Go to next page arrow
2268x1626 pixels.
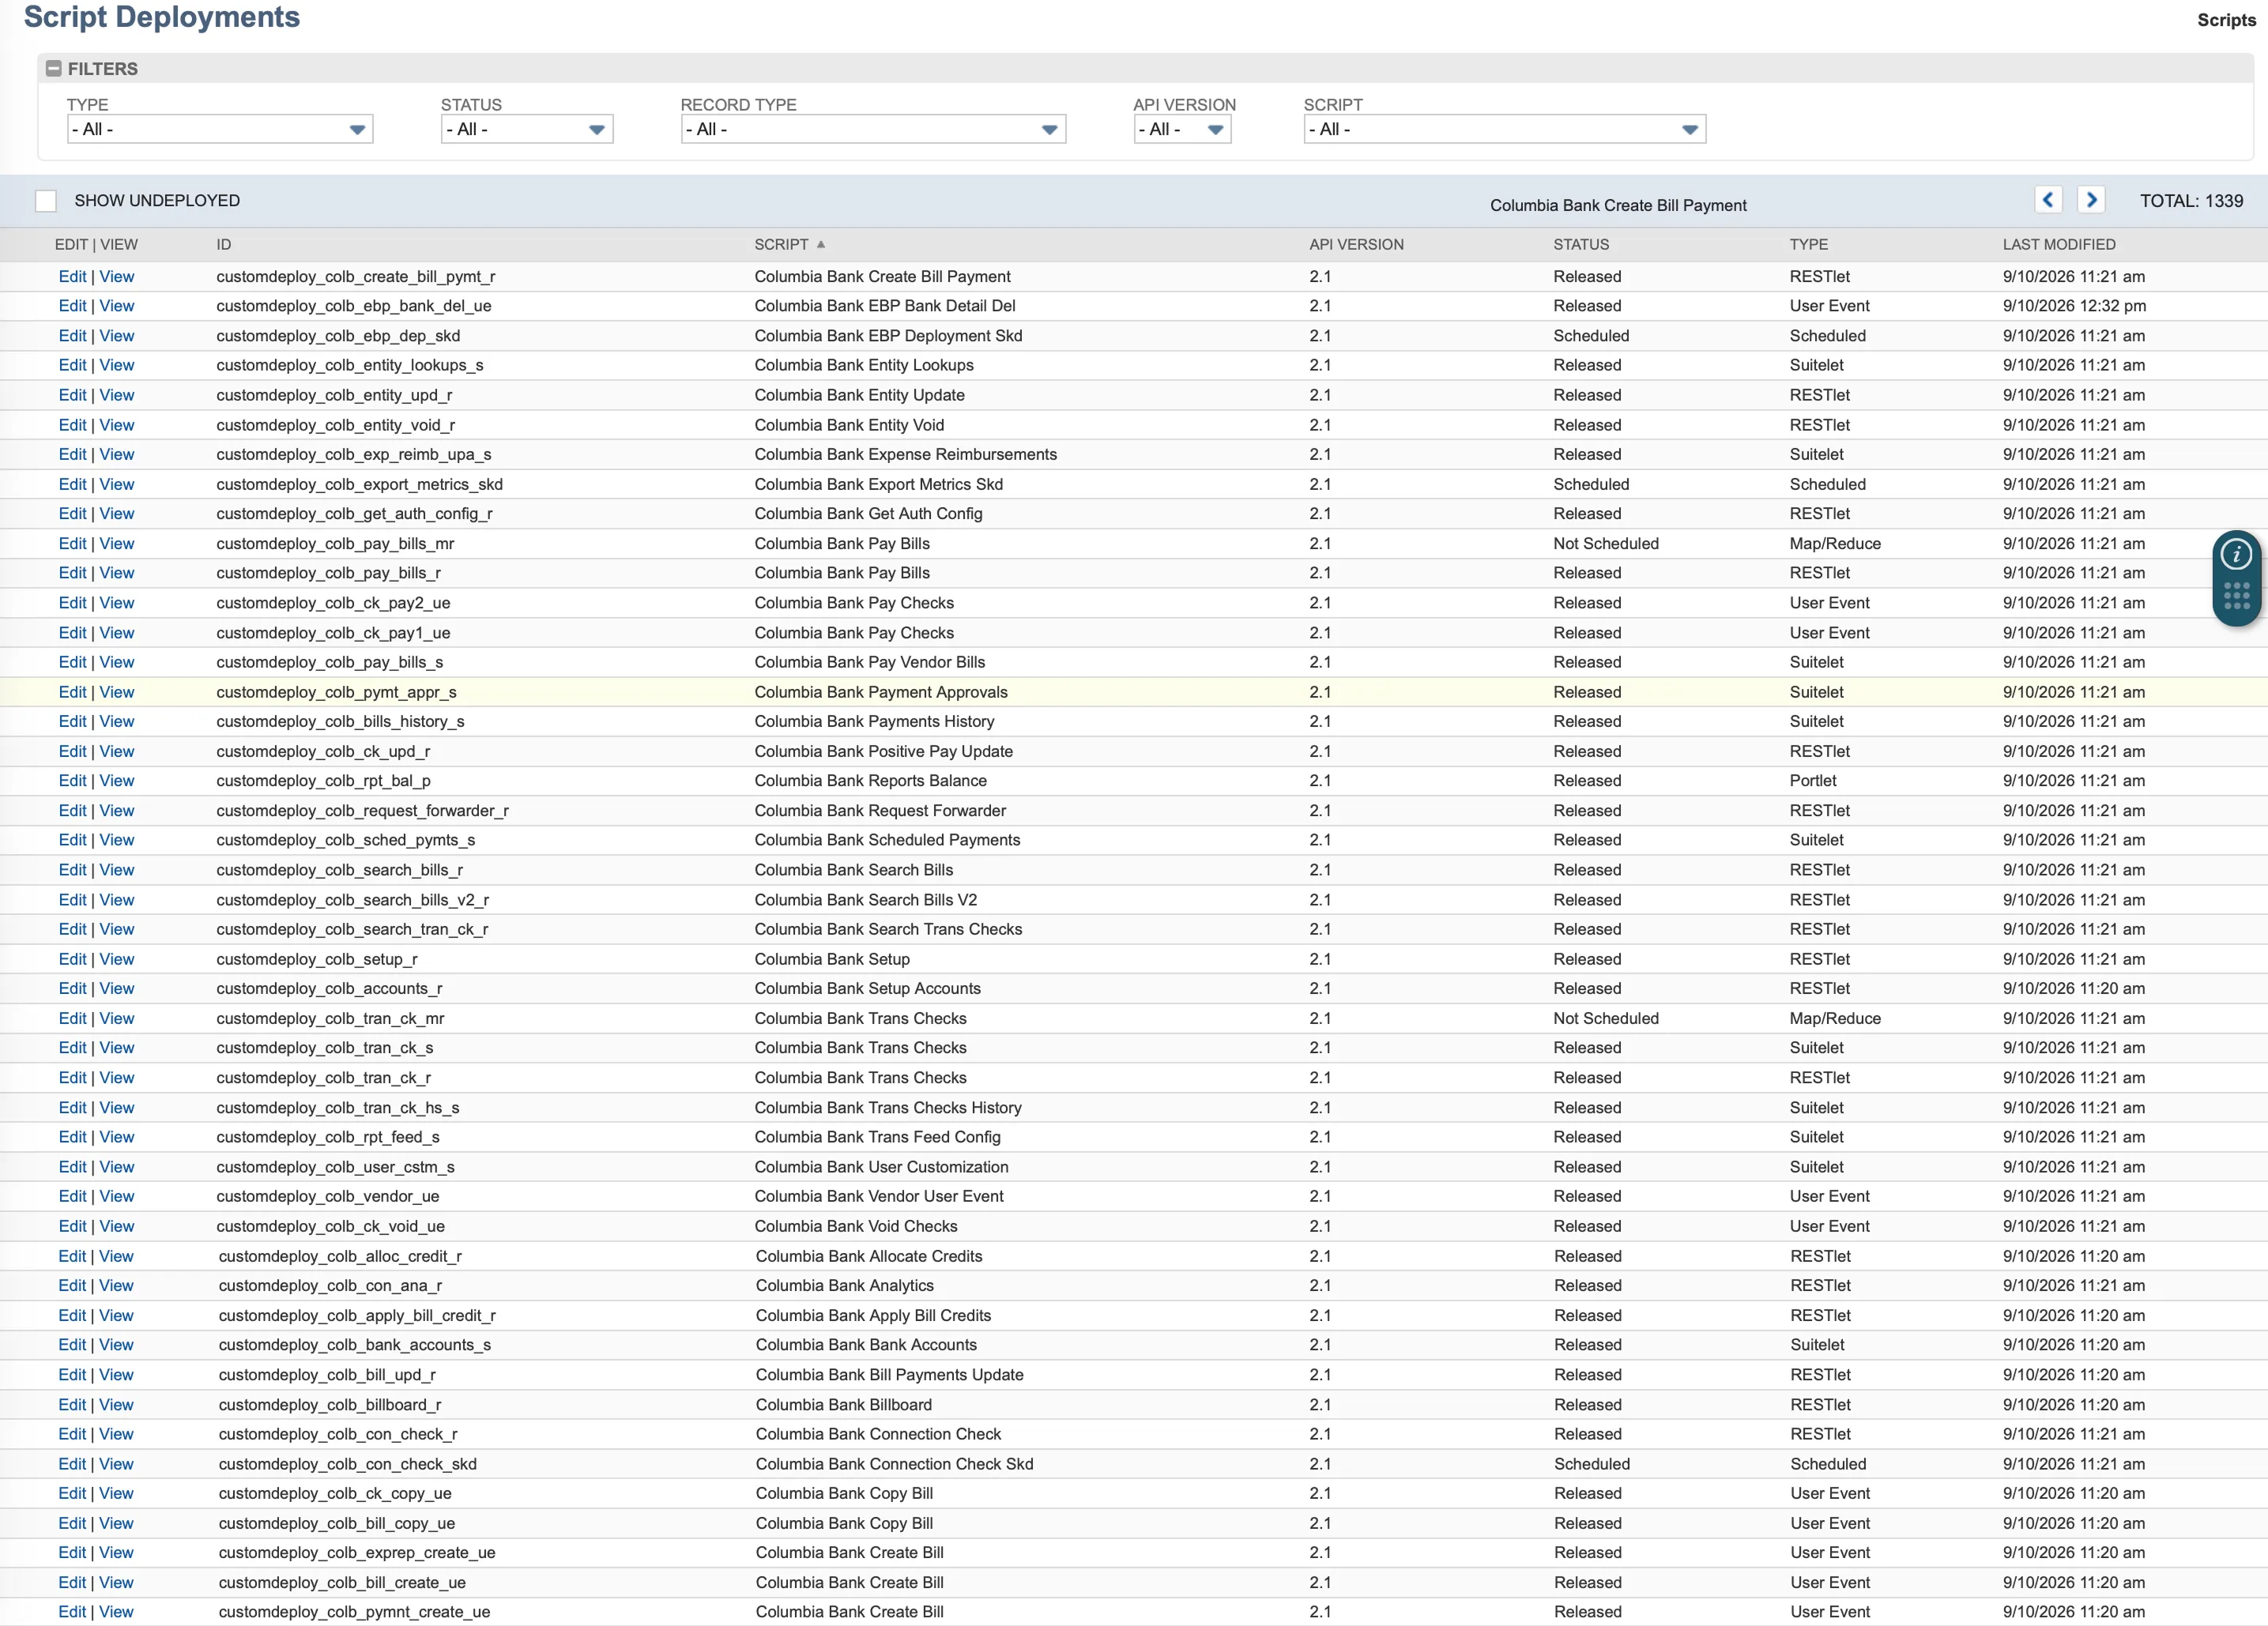click(2091, 200)
